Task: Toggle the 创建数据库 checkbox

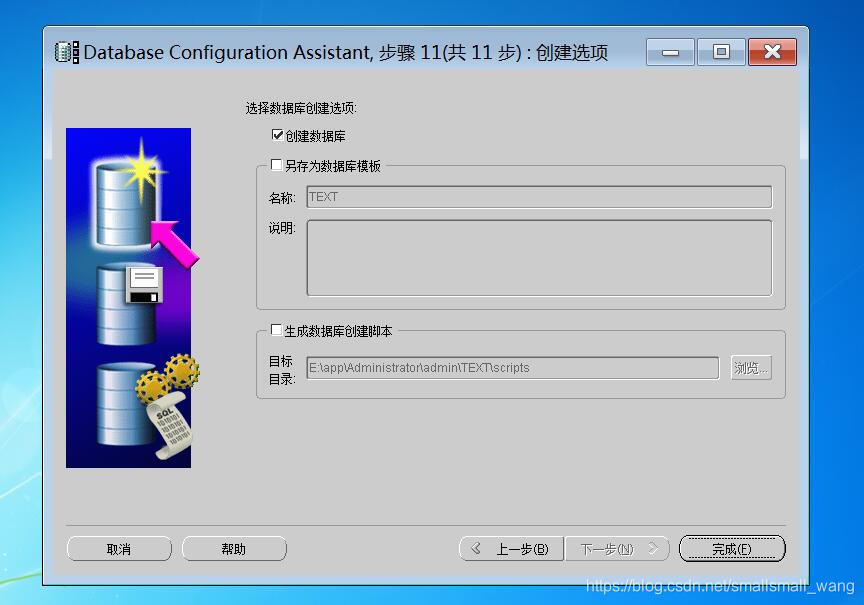Action: 277,135
